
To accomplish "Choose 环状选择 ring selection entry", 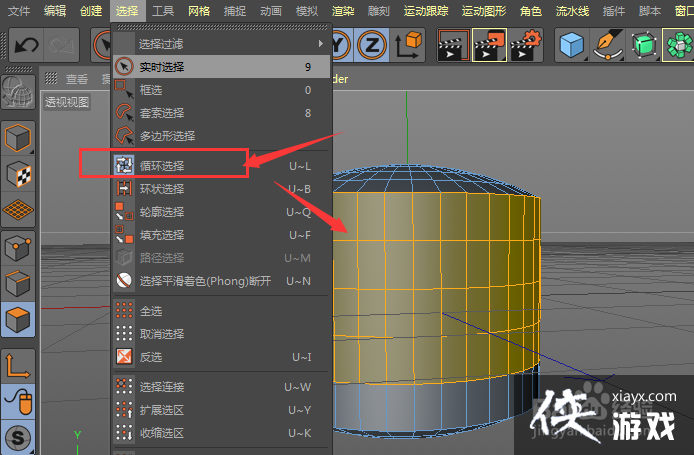I will point(162,189).
